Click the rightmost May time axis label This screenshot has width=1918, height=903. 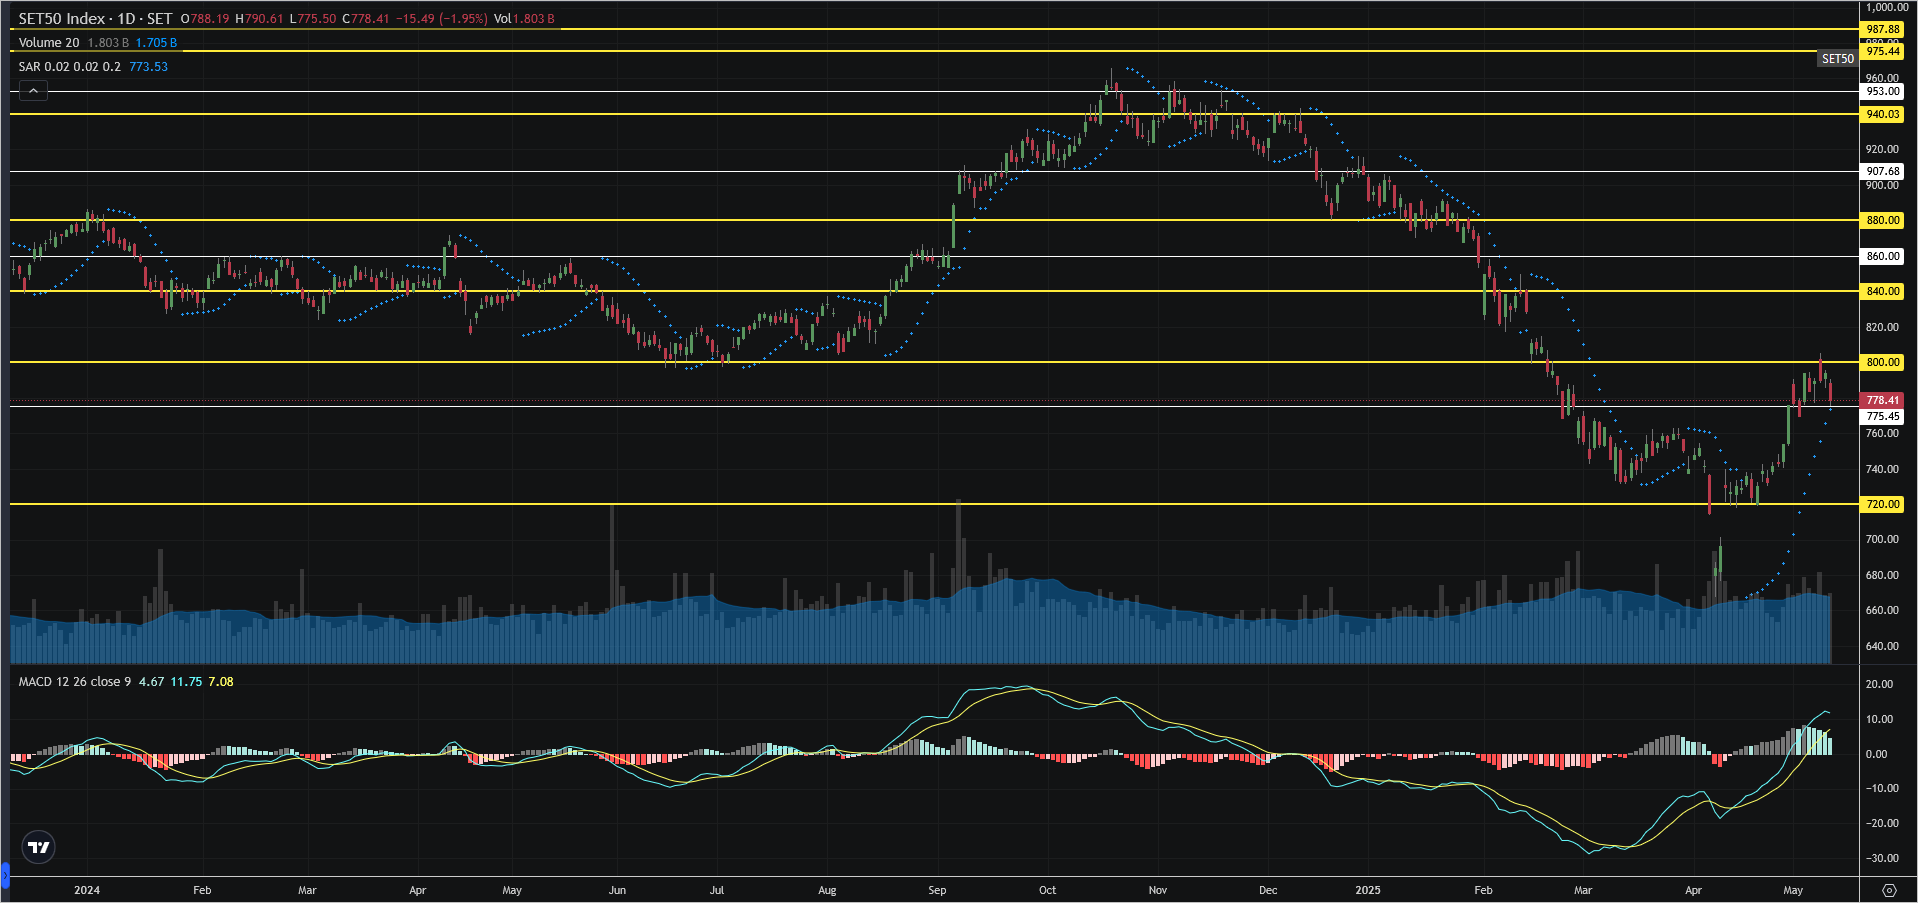coord(1793,890)
